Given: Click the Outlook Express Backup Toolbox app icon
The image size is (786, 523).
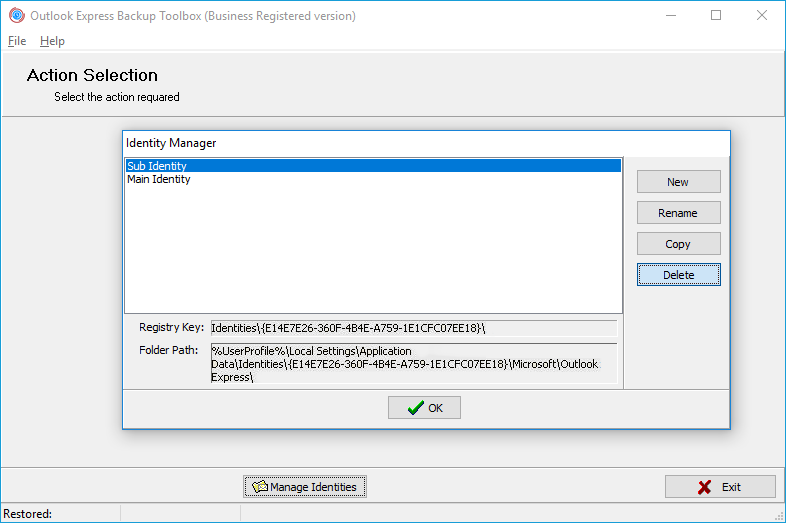Looking at the screenshot, I should [x=16, y=15].
